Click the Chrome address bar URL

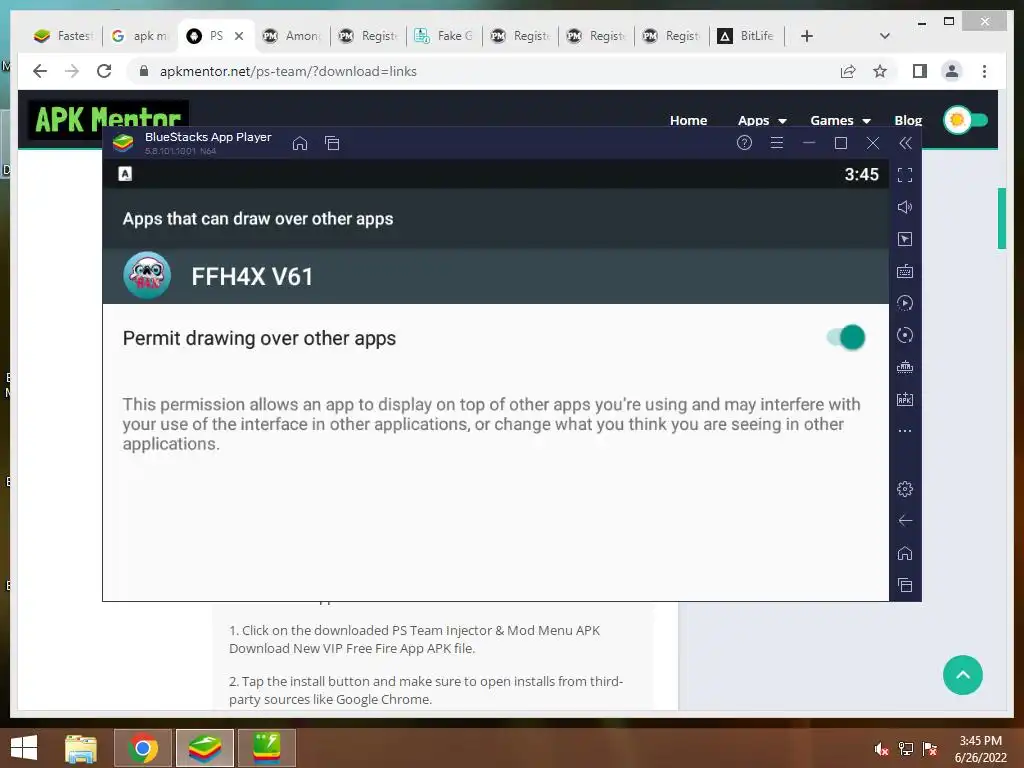[x=288, y=71]
